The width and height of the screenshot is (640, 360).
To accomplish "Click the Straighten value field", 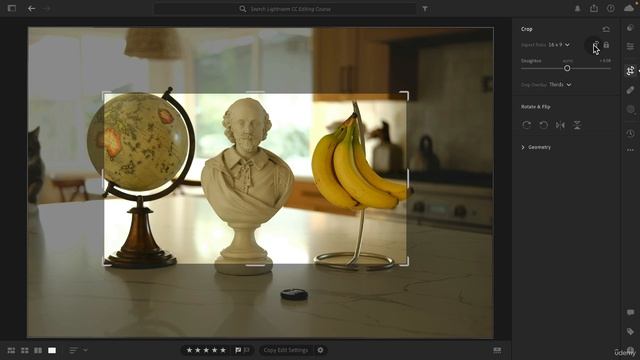I will (x=605, y=61).
